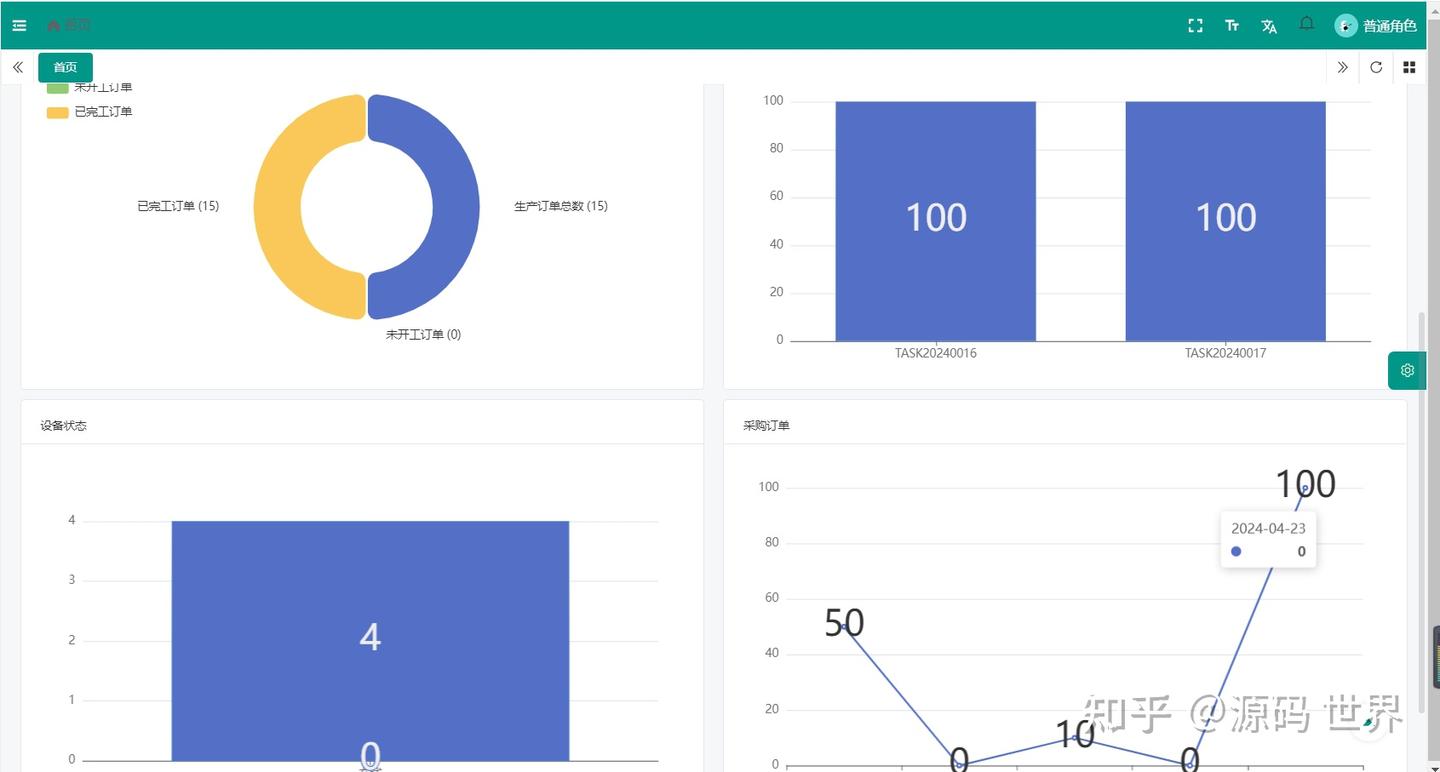The image size is (1440, 772).
Task: Select the 首页 tab
Action: pos(64,67)
